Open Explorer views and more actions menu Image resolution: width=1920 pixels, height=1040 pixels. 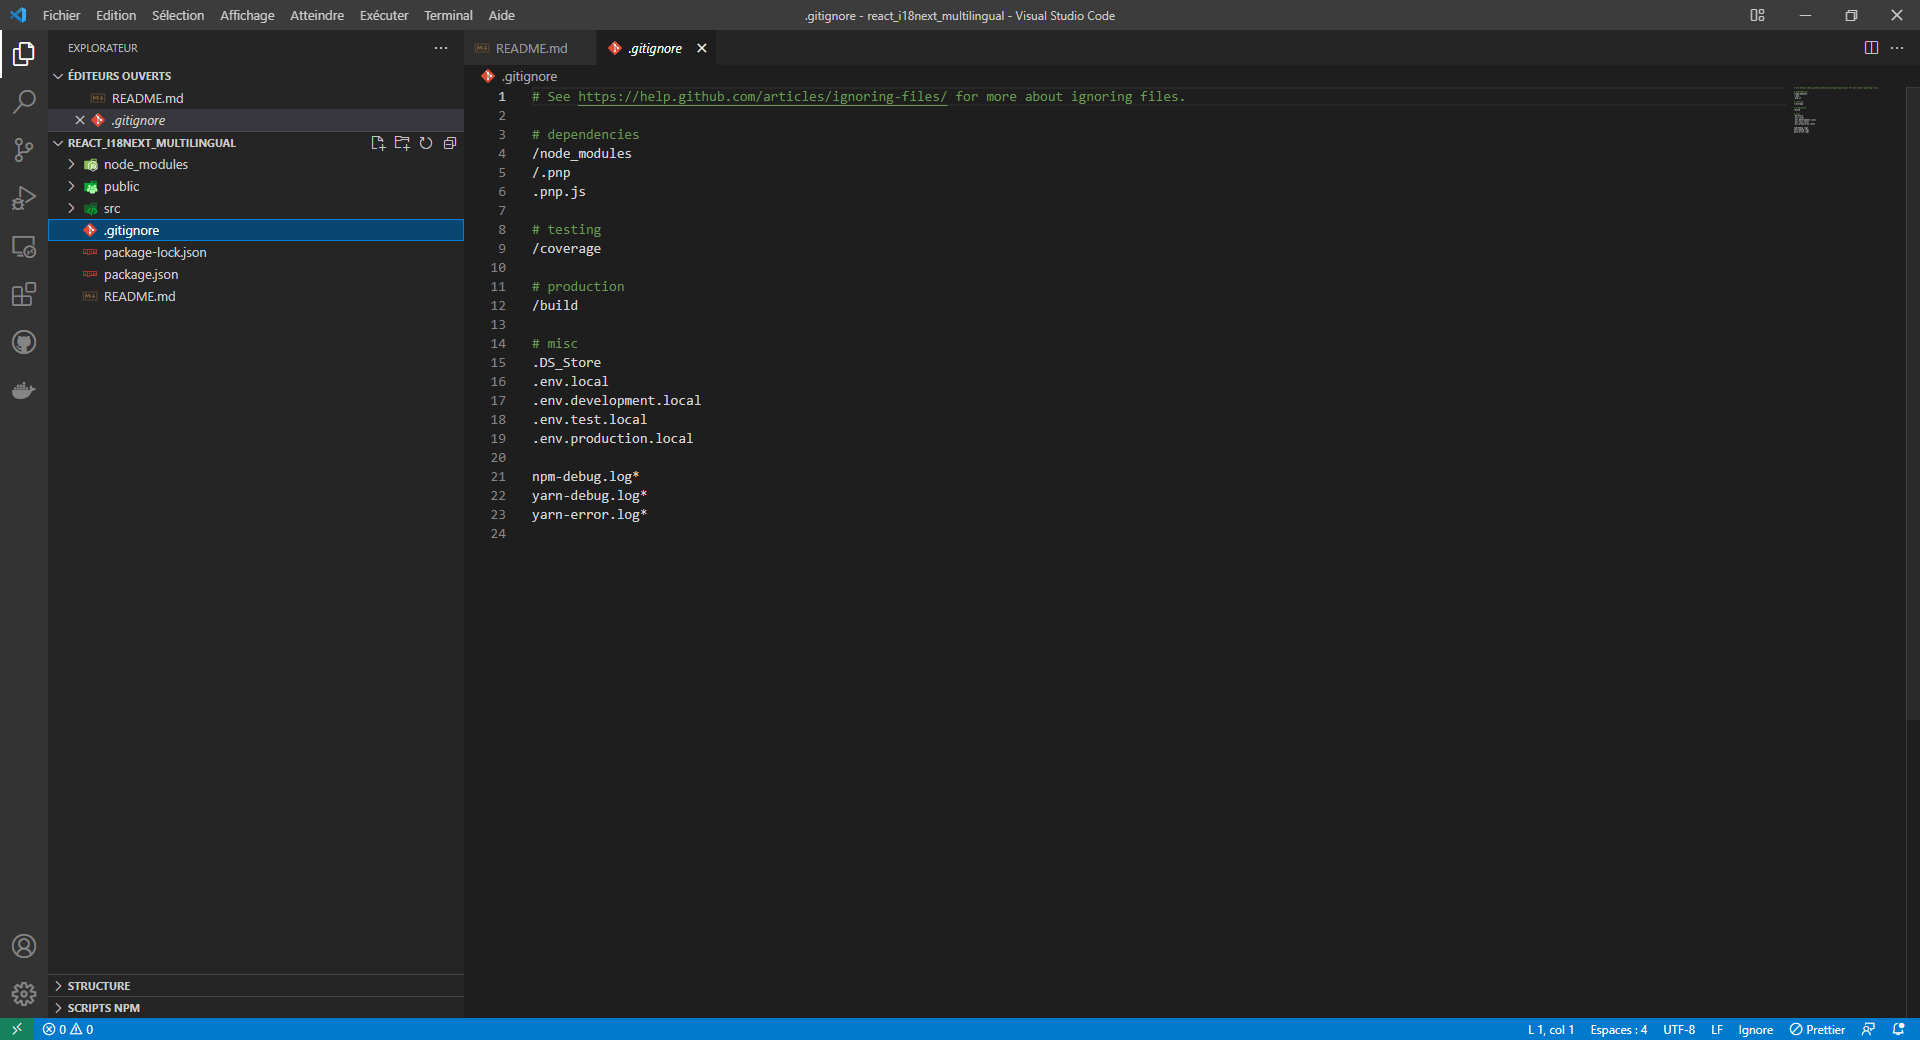point(441,48)
